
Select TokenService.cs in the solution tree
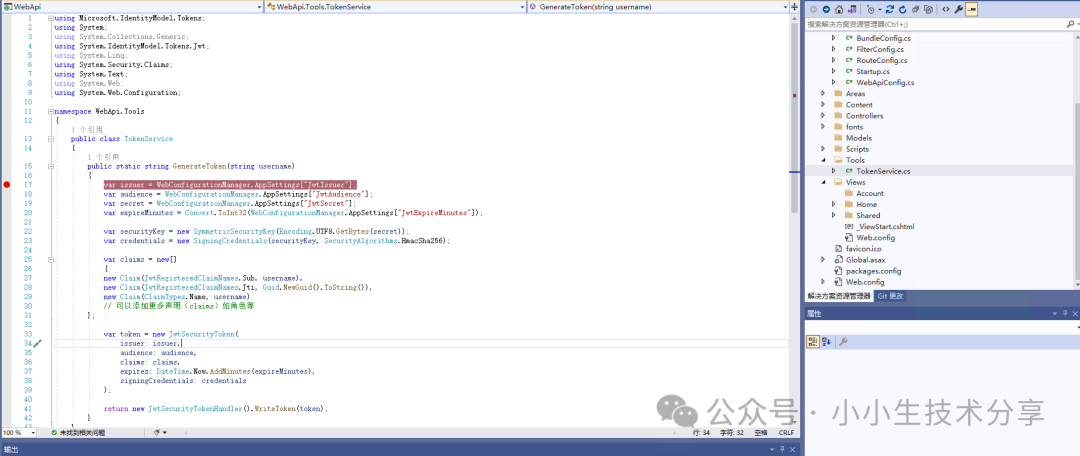[883, 171]
